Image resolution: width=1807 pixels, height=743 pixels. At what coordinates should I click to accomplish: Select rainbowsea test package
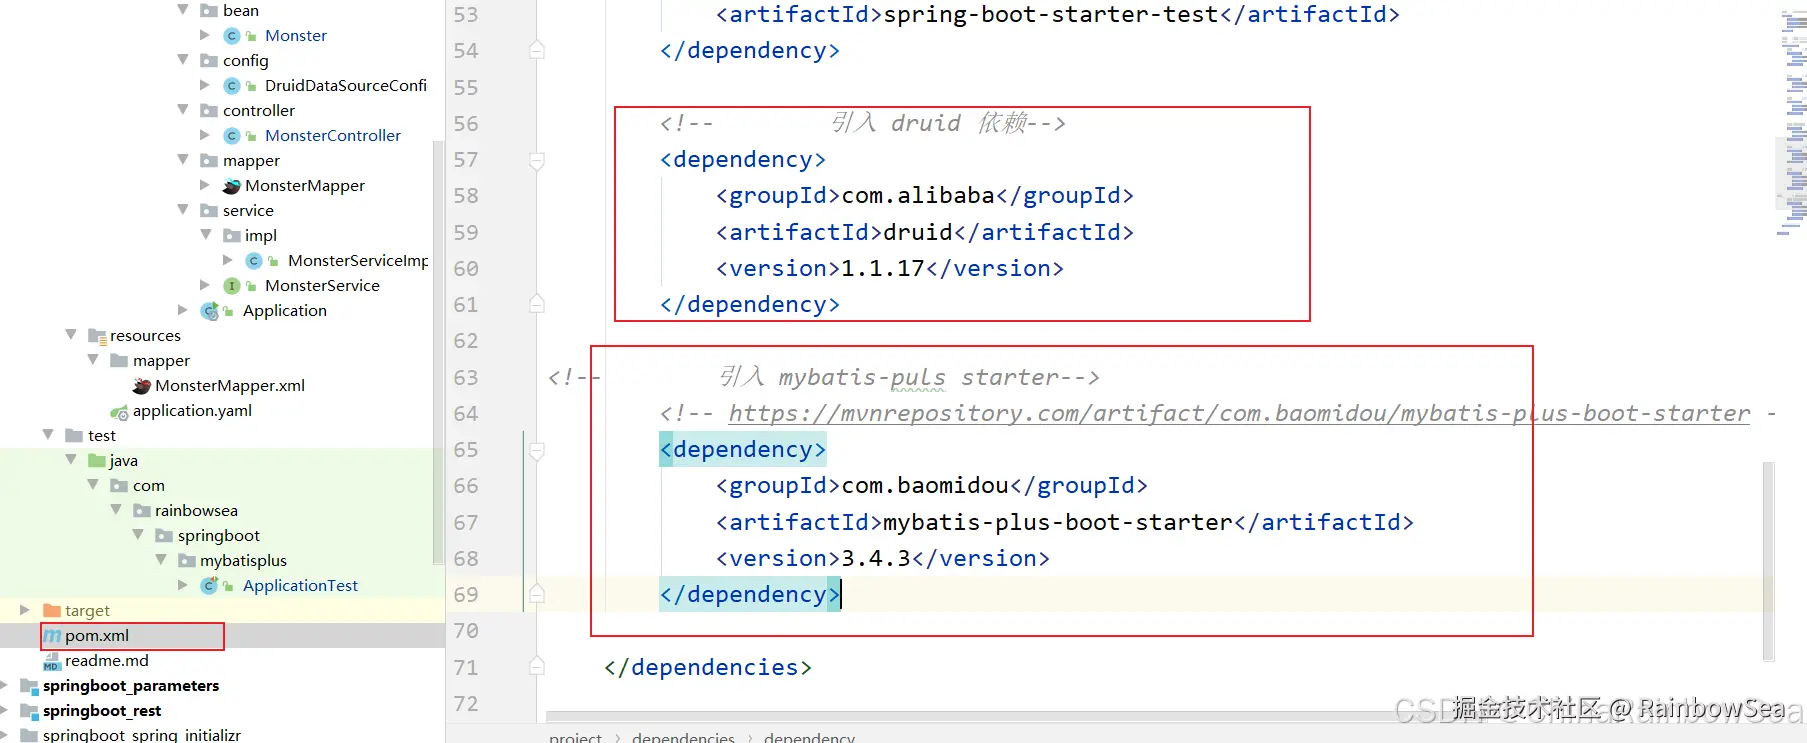[196, 510]
